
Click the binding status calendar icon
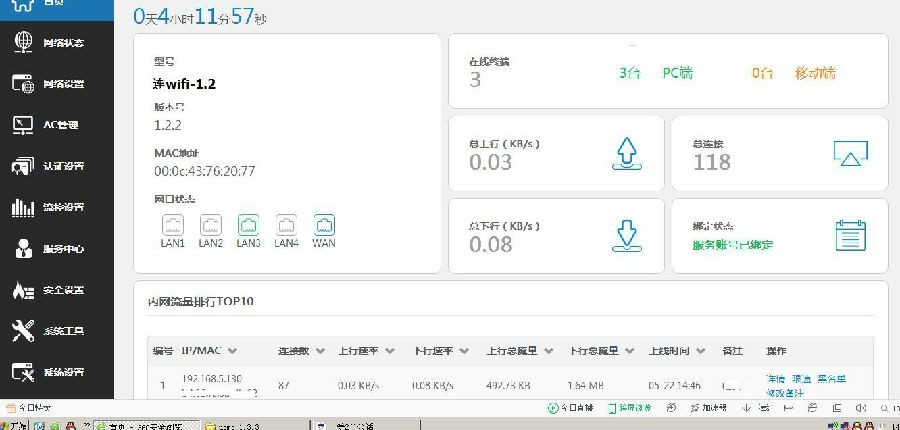(x=850, y=235)
